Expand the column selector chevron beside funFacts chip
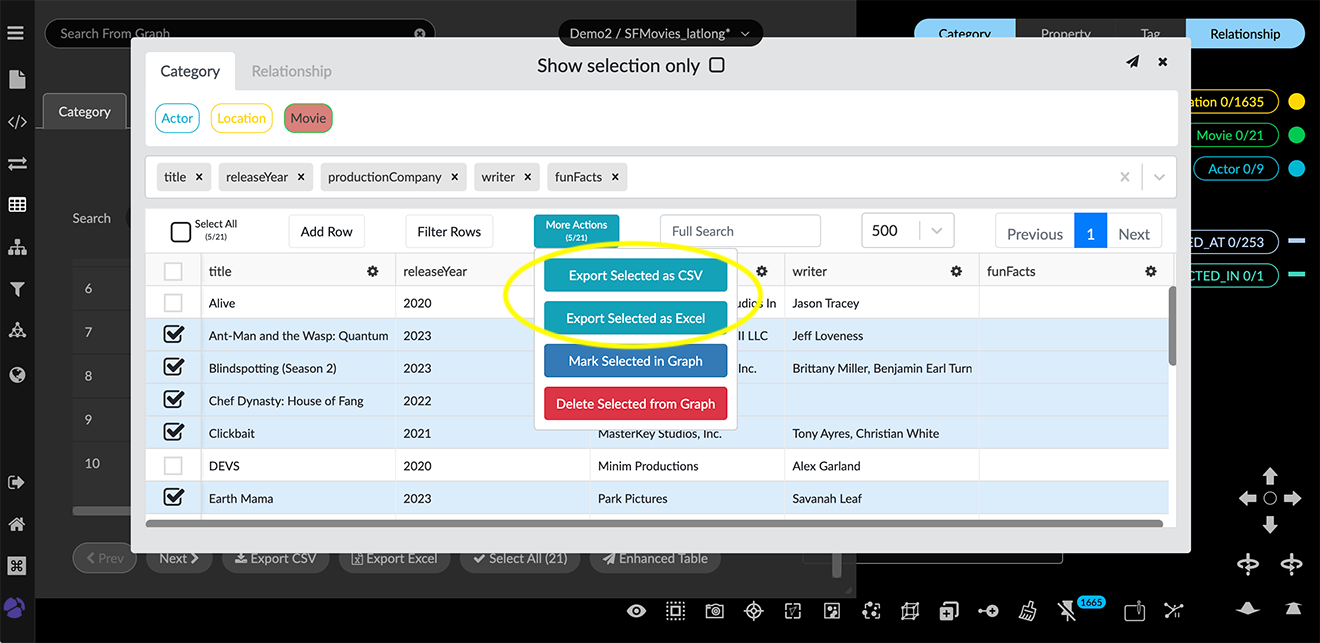1320x643 pixels. pyautogui.click(x=1158, y=177)
